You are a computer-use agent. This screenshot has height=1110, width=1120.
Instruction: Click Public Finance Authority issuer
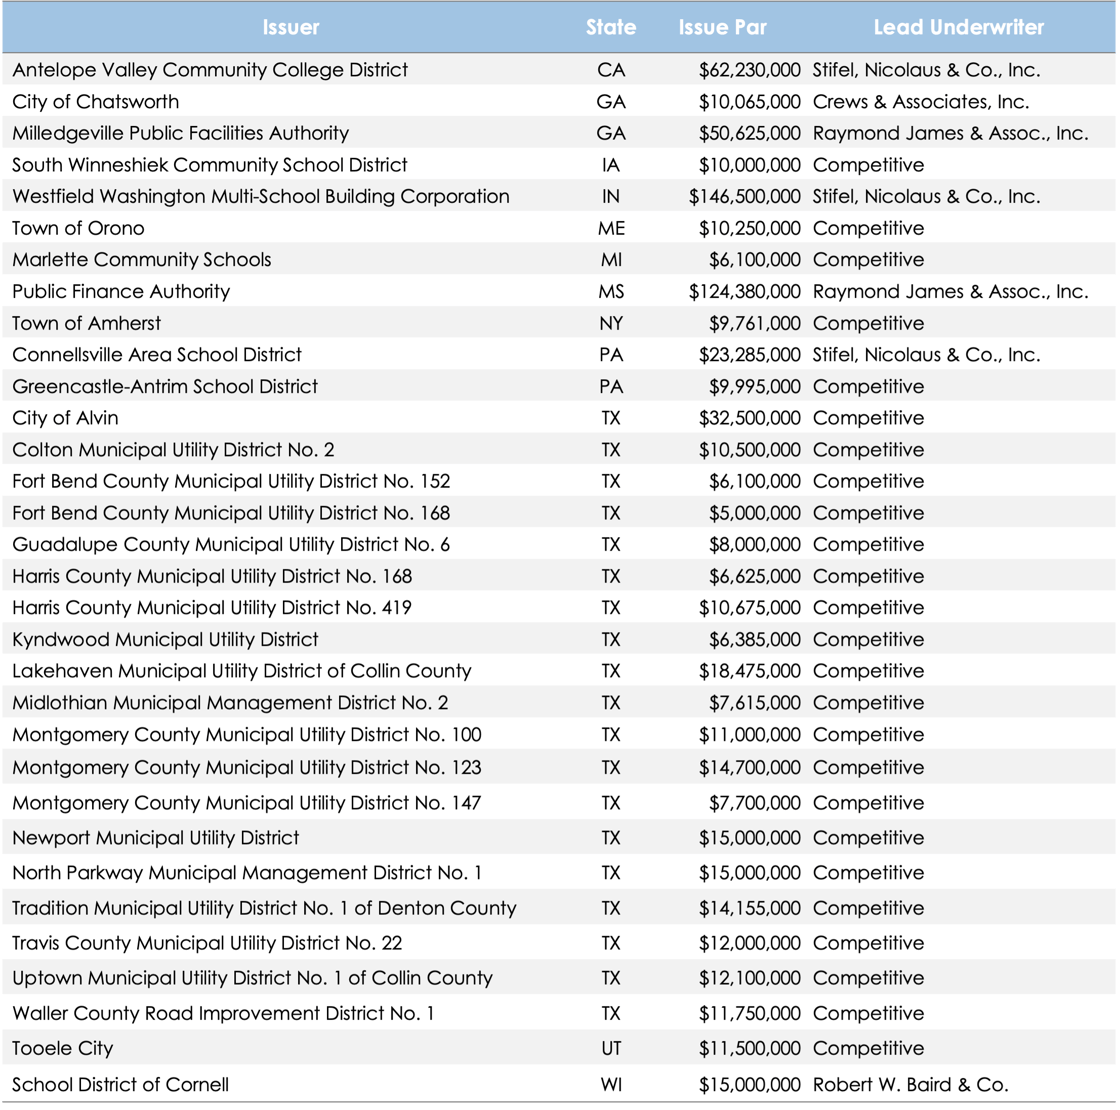click(x=121, y=291)
